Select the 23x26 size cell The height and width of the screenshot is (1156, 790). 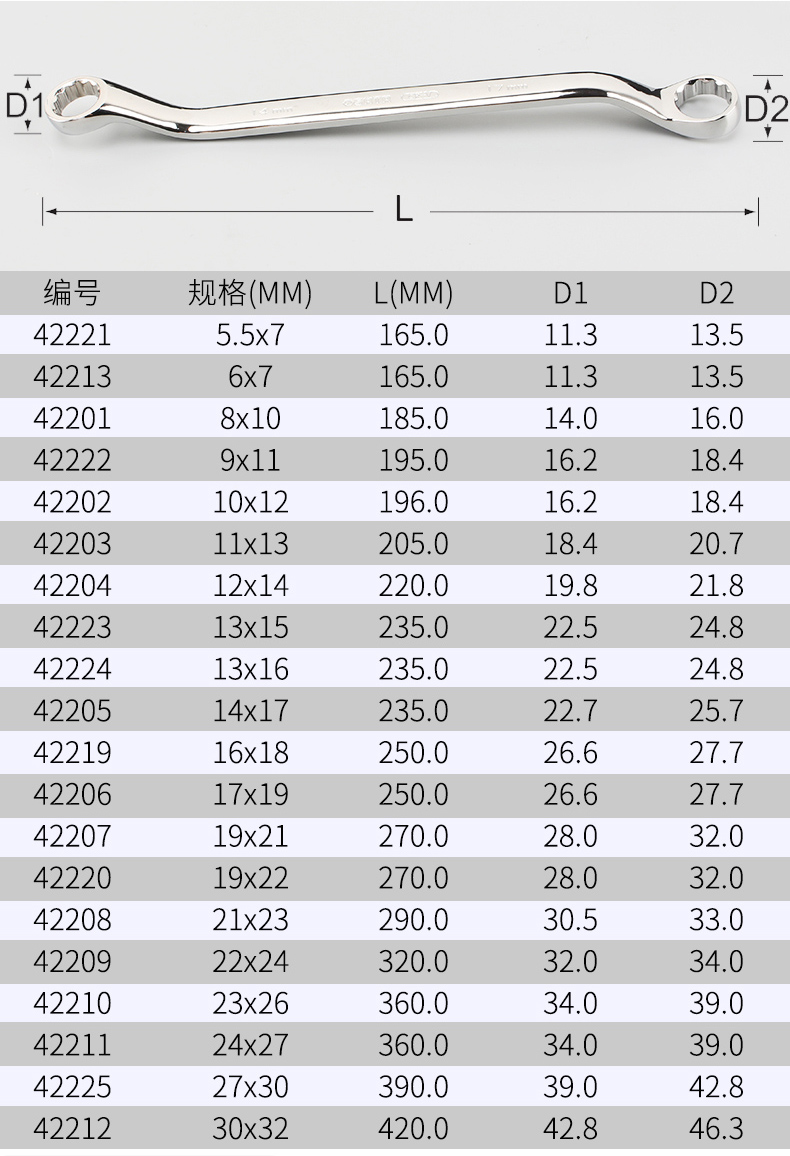point(250,1003)
